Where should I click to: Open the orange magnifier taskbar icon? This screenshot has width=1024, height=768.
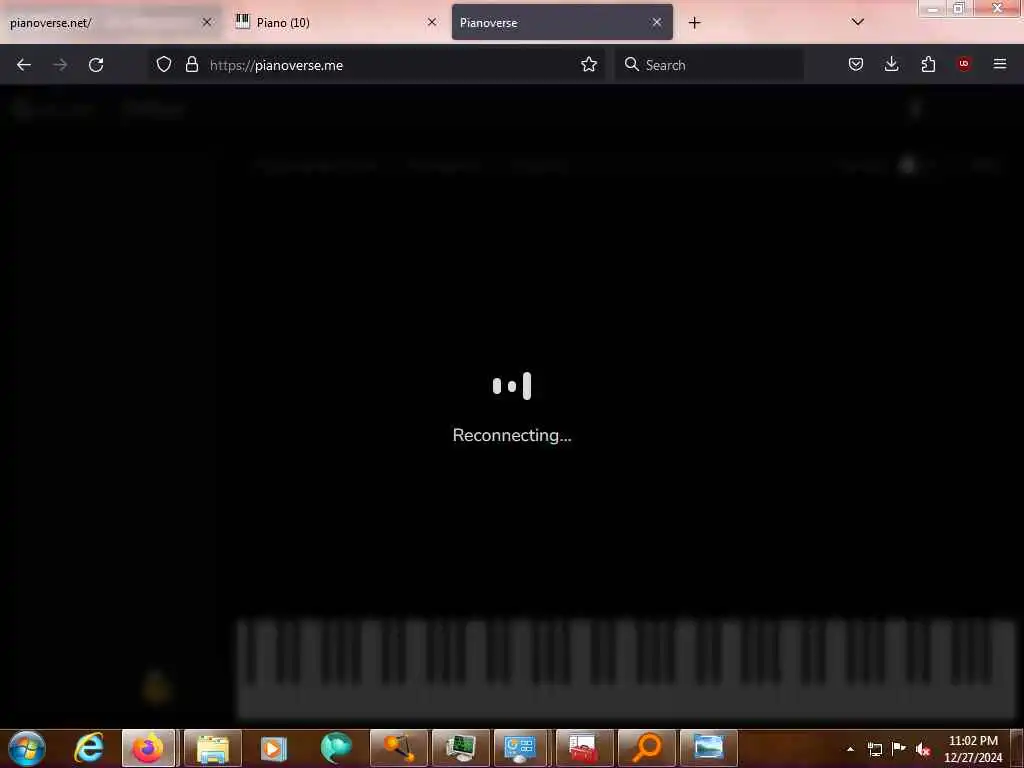647,748
